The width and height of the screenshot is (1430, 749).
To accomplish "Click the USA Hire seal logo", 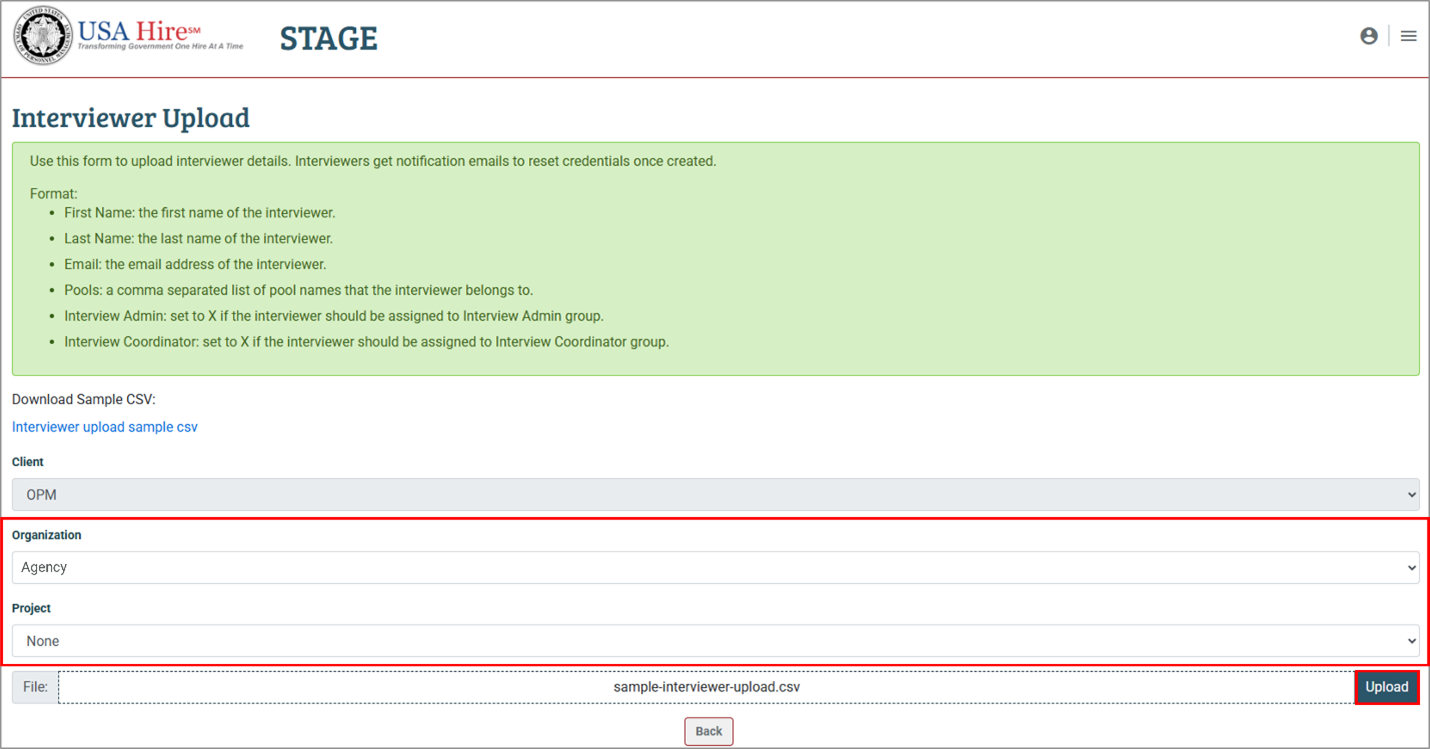I will click(x=43, y=36).
